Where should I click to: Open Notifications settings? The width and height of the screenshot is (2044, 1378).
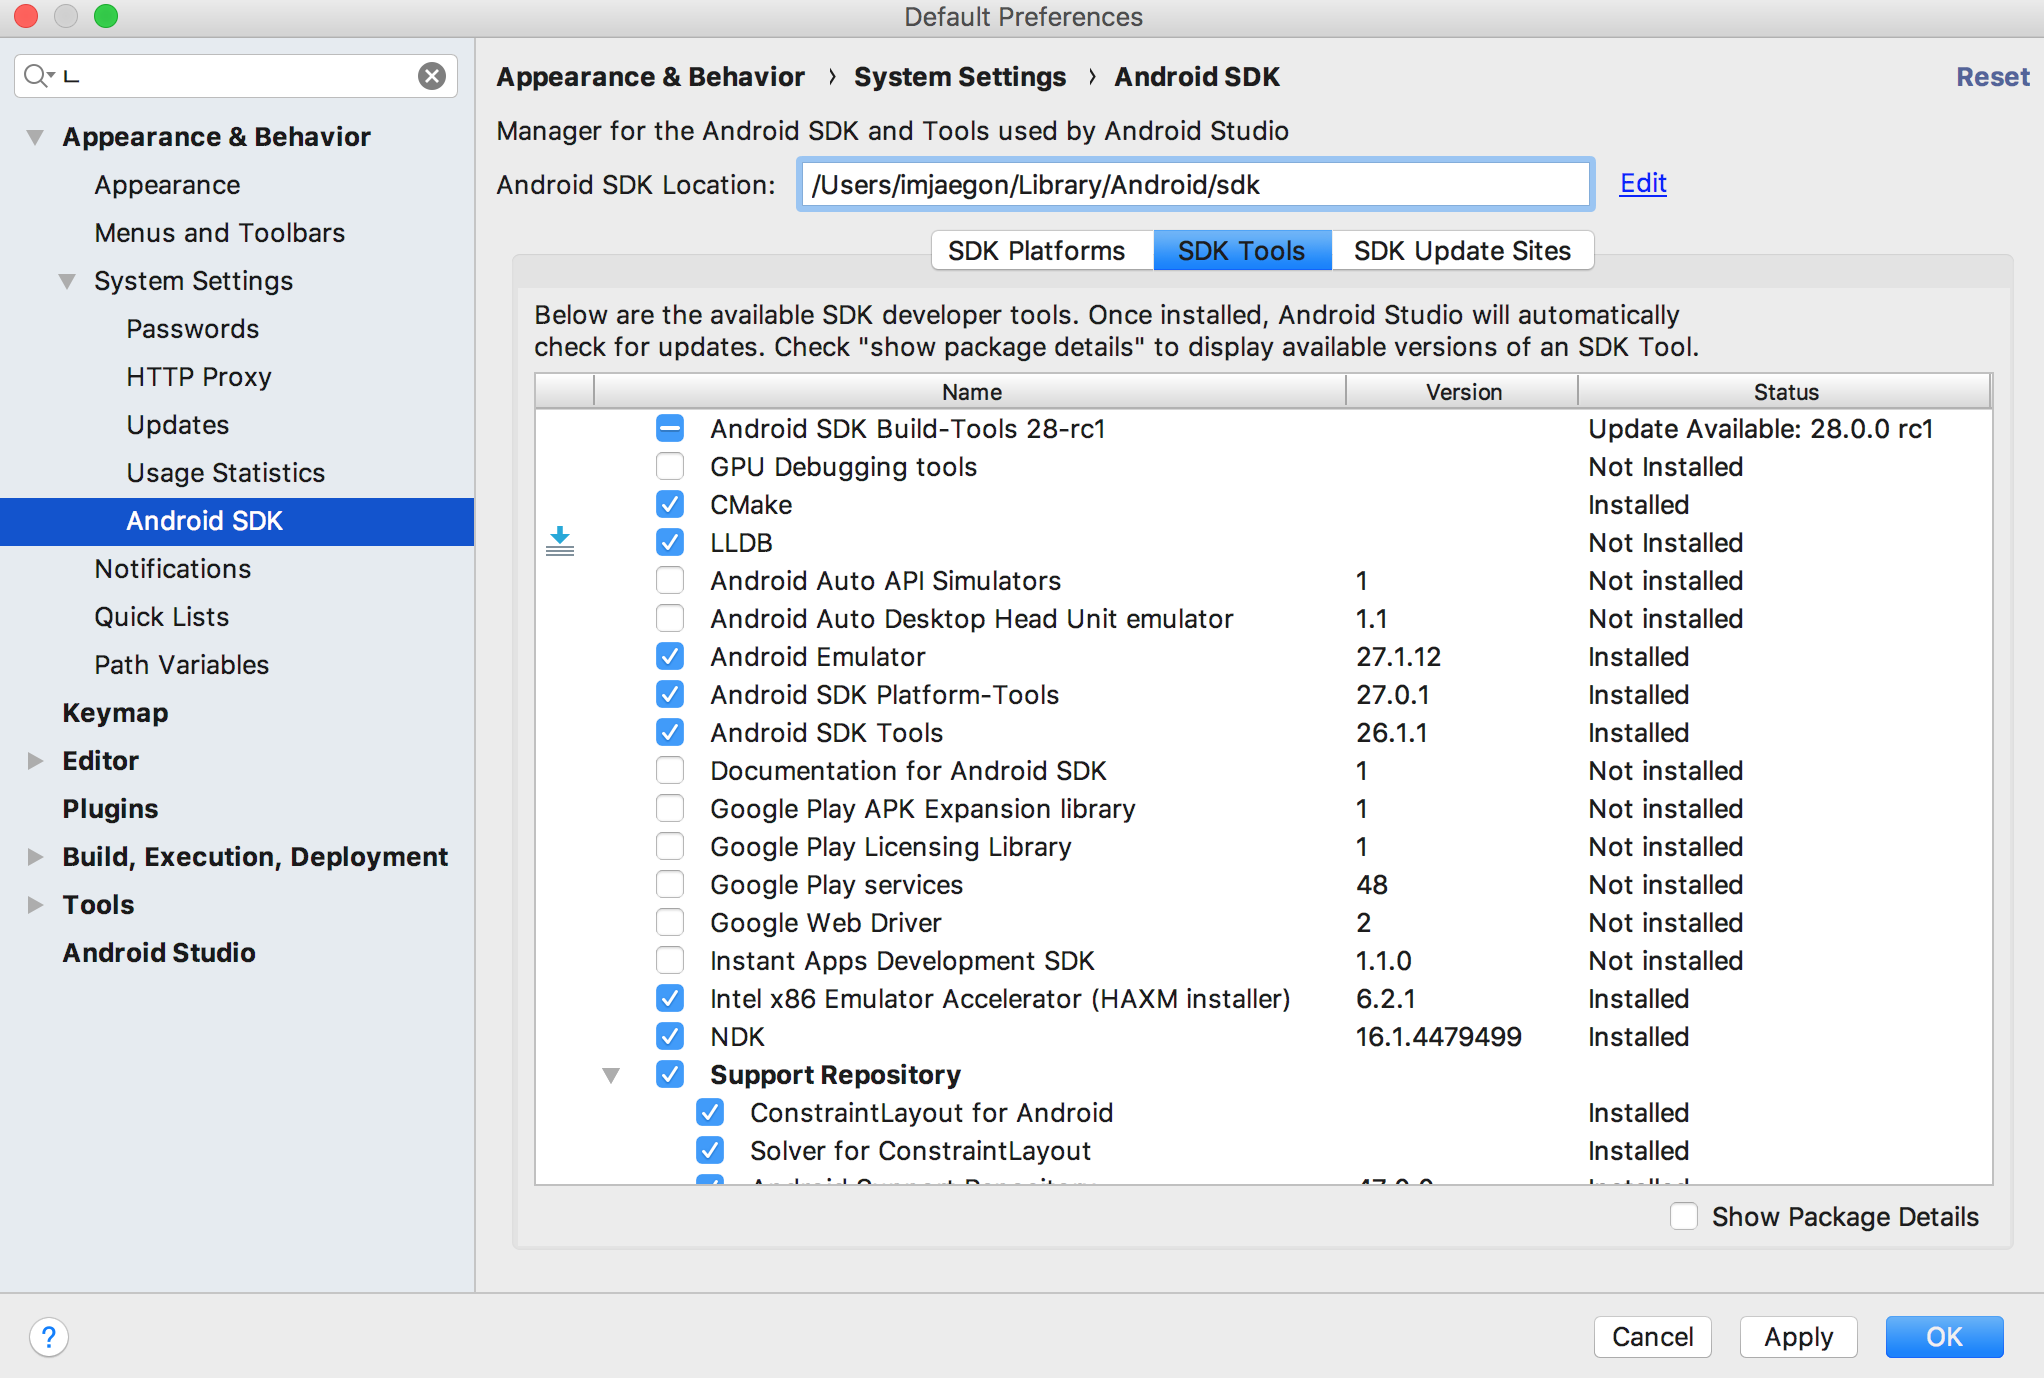(x=172, y=569)
